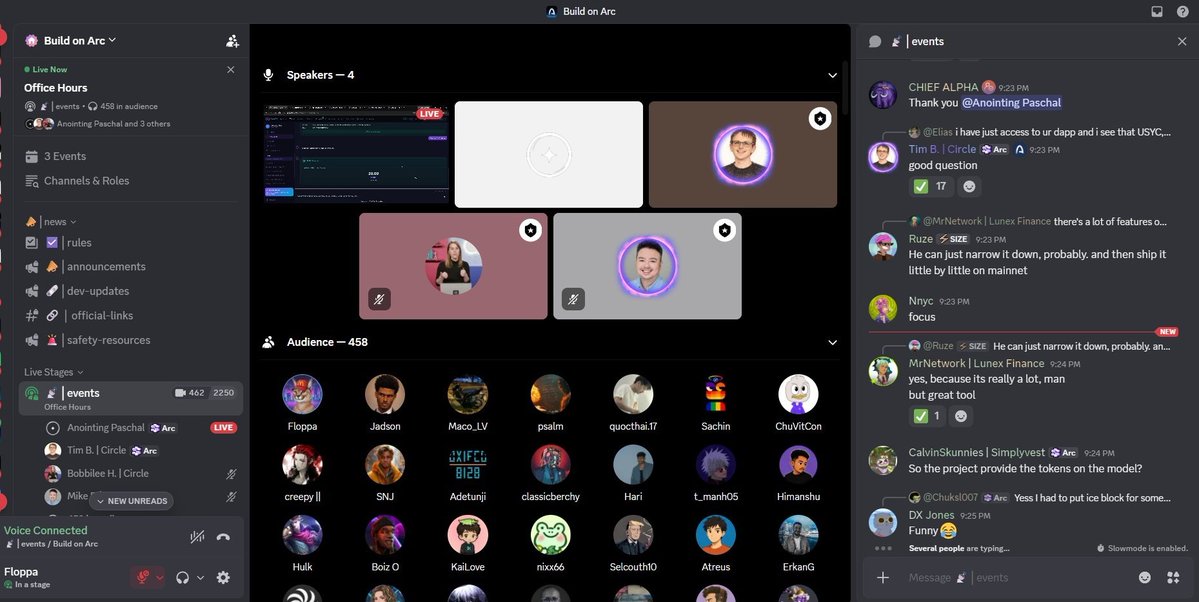Toggle noise suppression icon in Voice Connected panel
This screenshot has height=602, width=1199.
click(x=197, y=537)
